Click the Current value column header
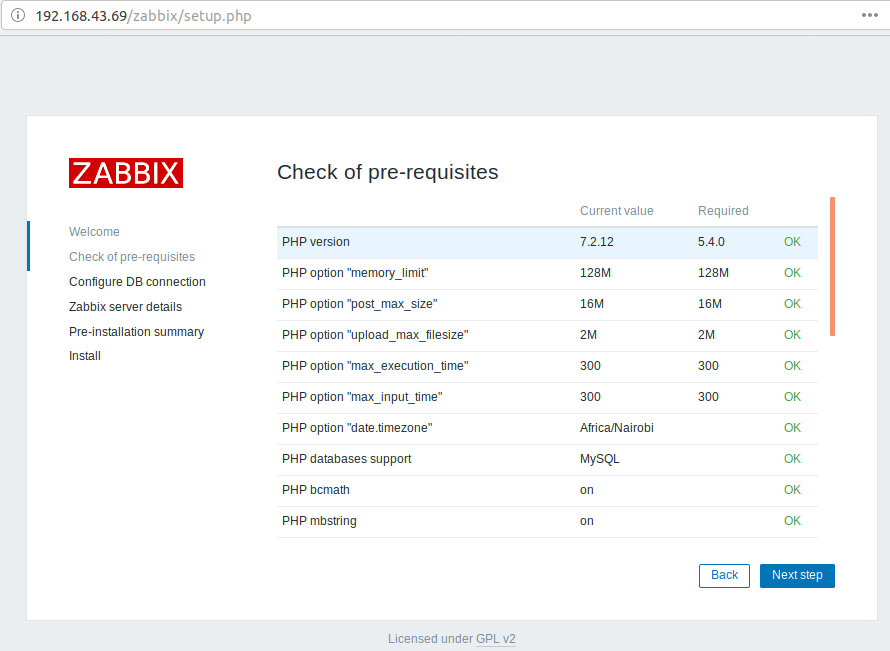 click(616, 211)
